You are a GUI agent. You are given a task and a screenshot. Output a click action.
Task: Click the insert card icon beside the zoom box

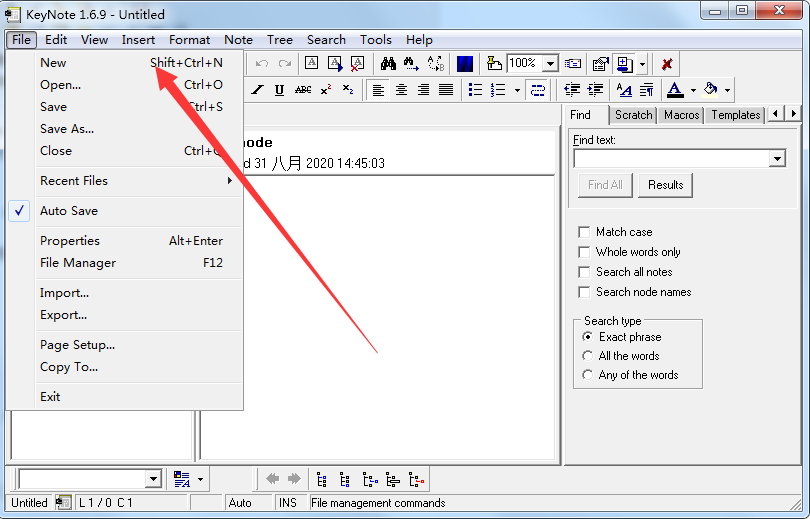click(x=572, y=64)
